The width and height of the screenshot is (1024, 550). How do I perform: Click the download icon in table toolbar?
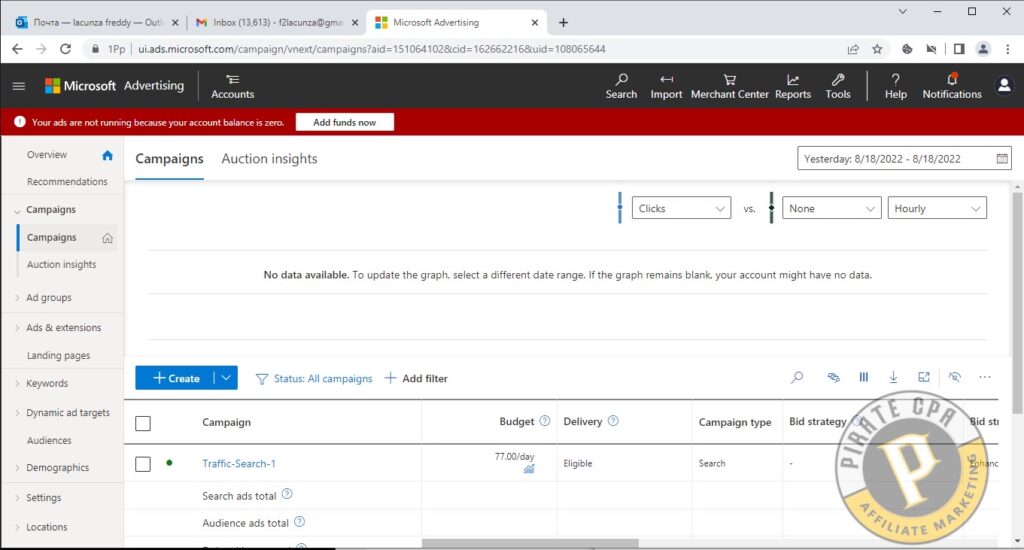tap(893, 378)
